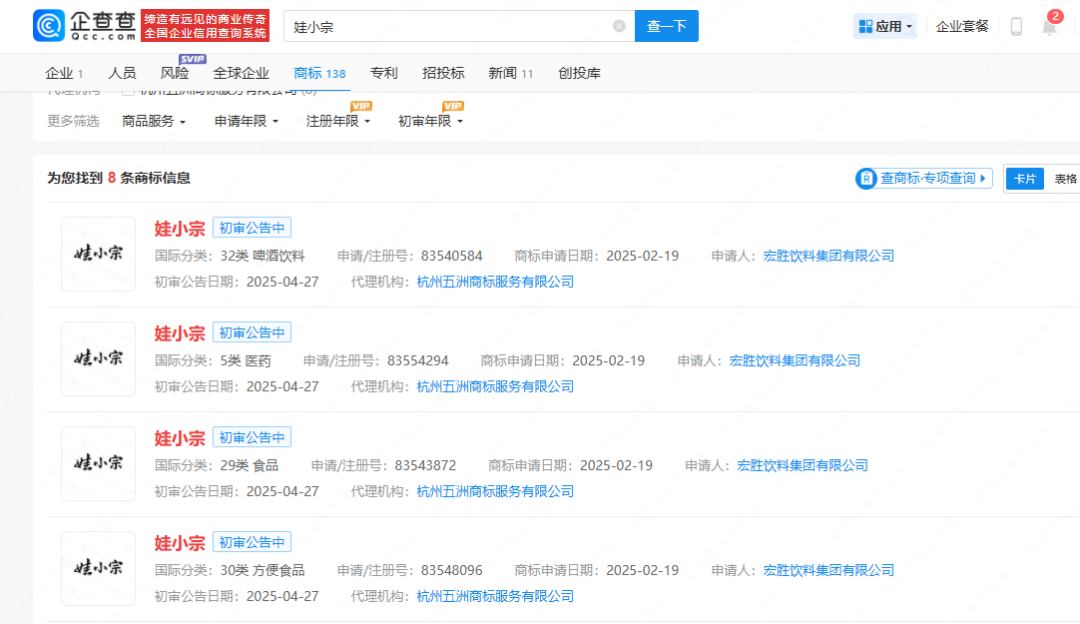Click the mobile phone app icon
The width and height of the screenshot is (1080, 624).
(x=1016, y=27)
